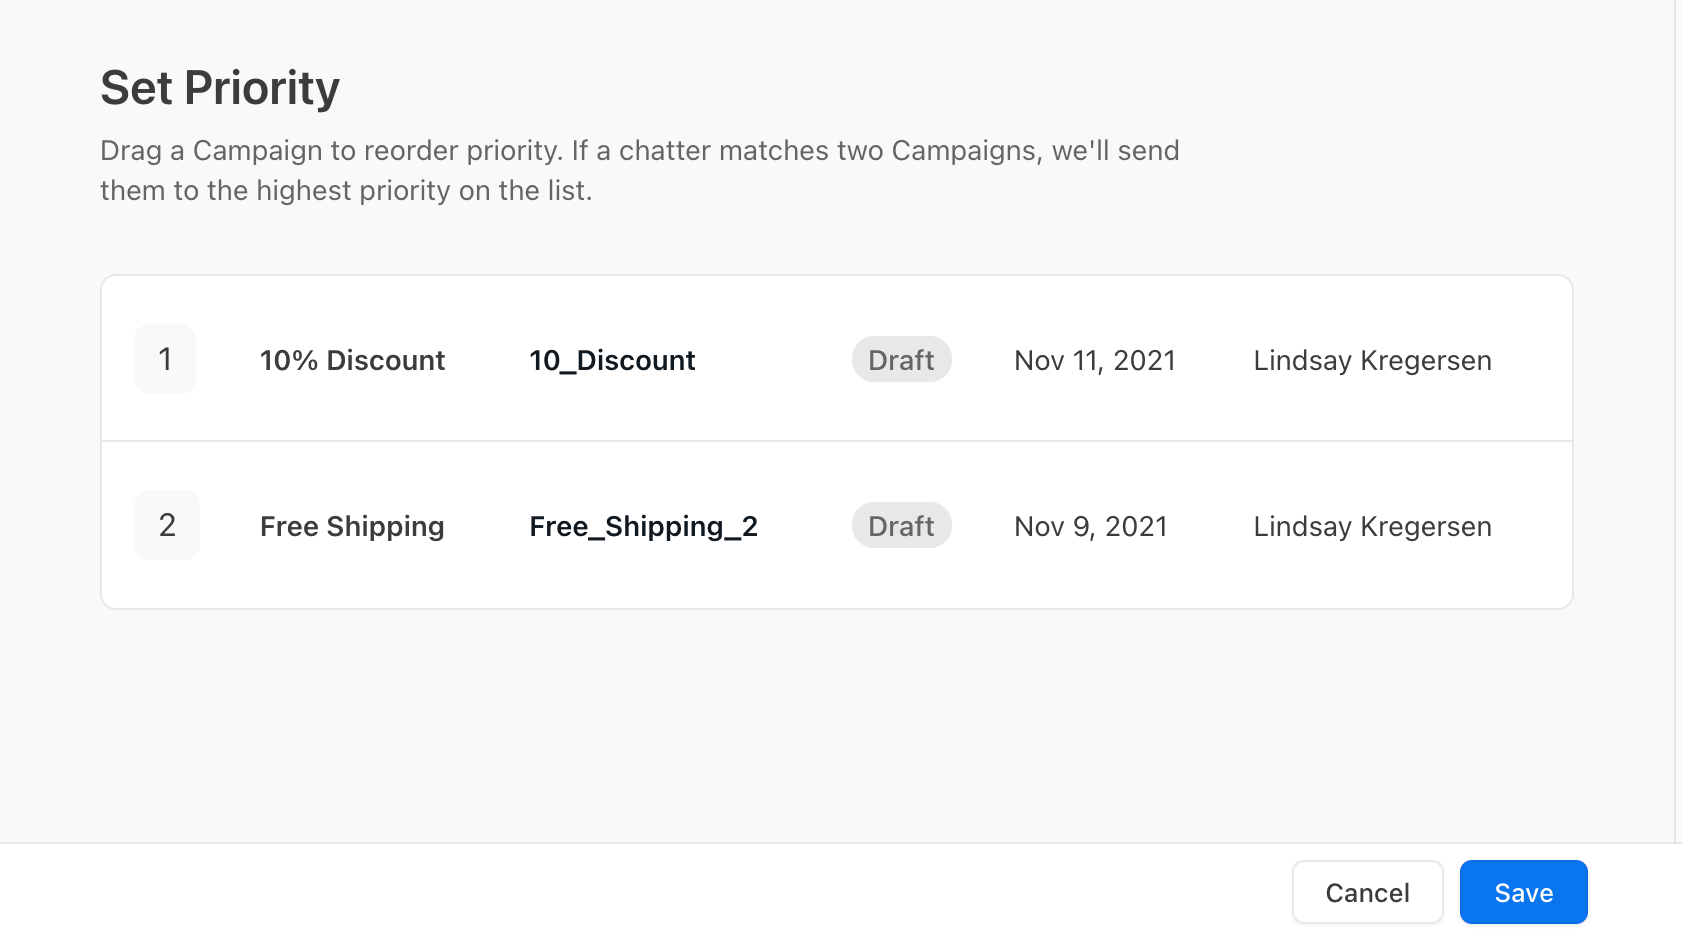Click the 10_Discount identifier text

612,360
